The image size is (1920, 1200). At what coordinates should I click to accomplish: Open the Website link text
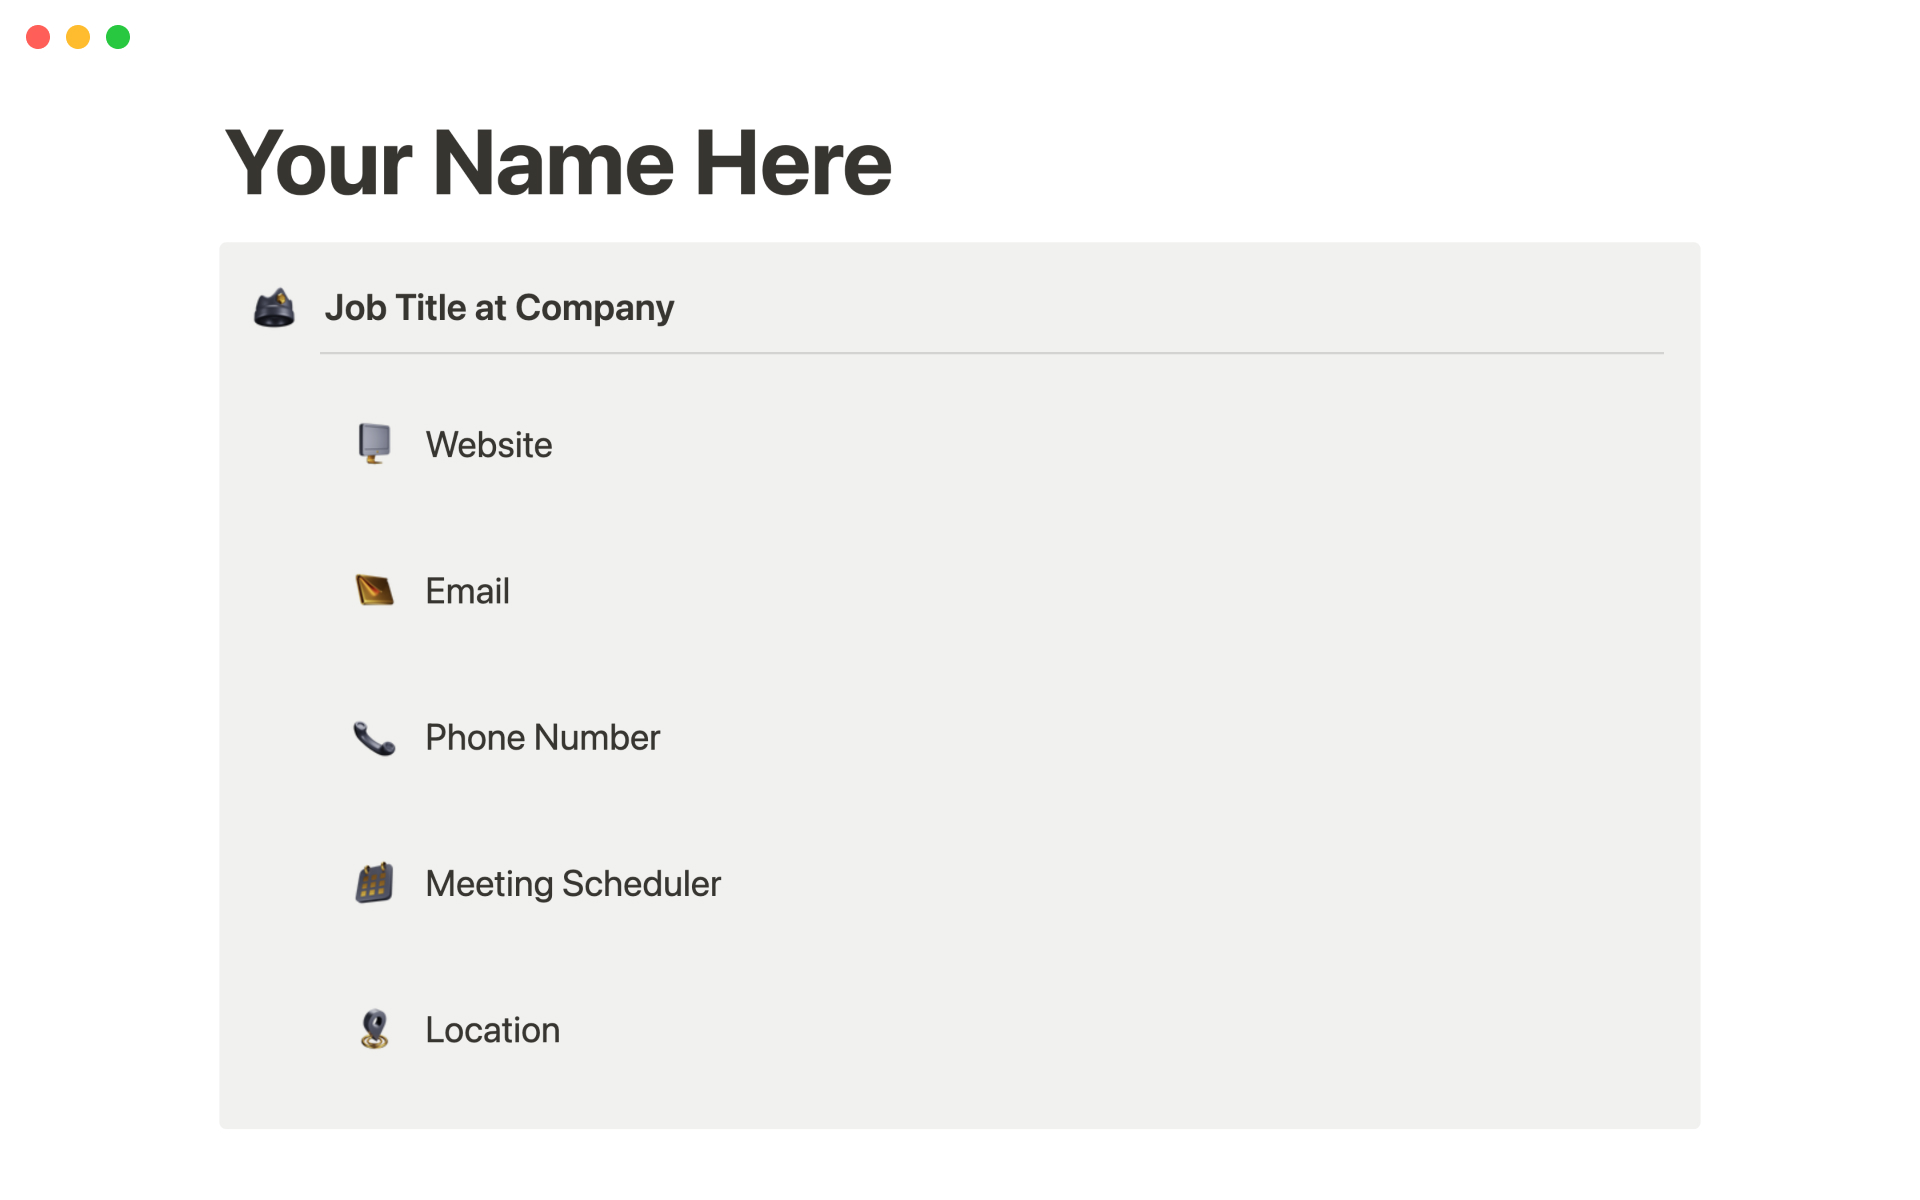489,445
